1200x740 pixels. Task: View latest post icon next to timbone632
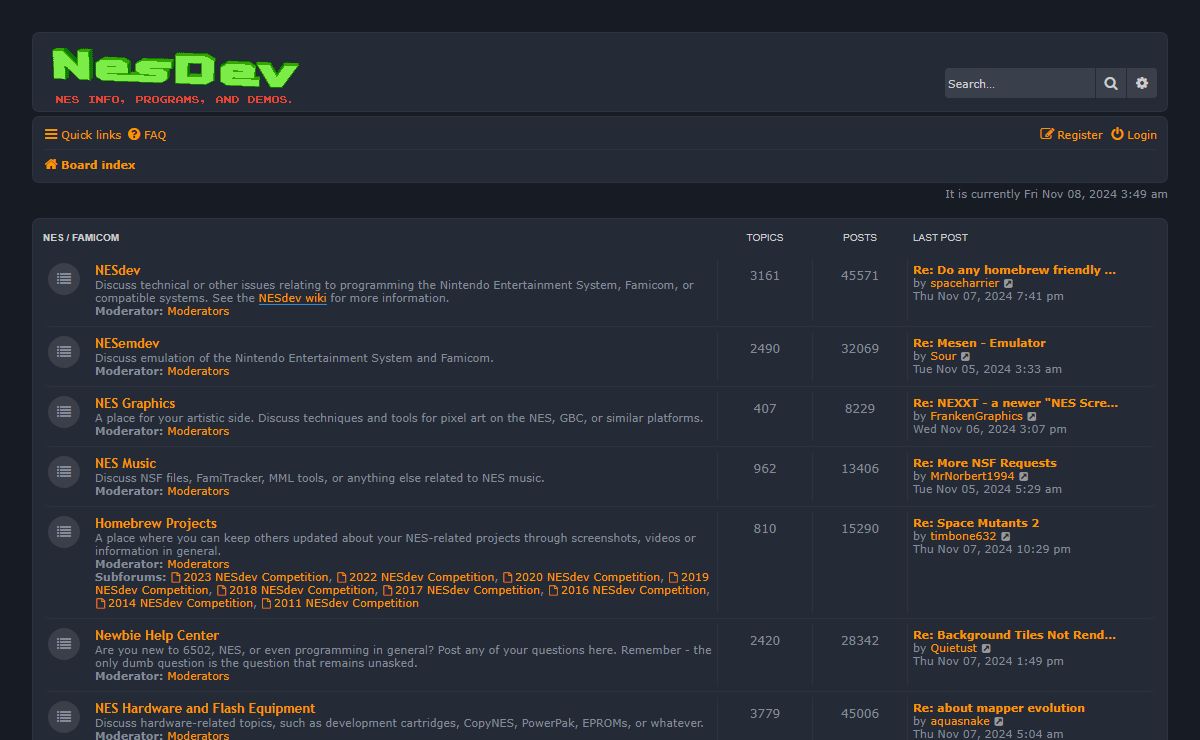pyautogui.click(x=1005, y=537)
